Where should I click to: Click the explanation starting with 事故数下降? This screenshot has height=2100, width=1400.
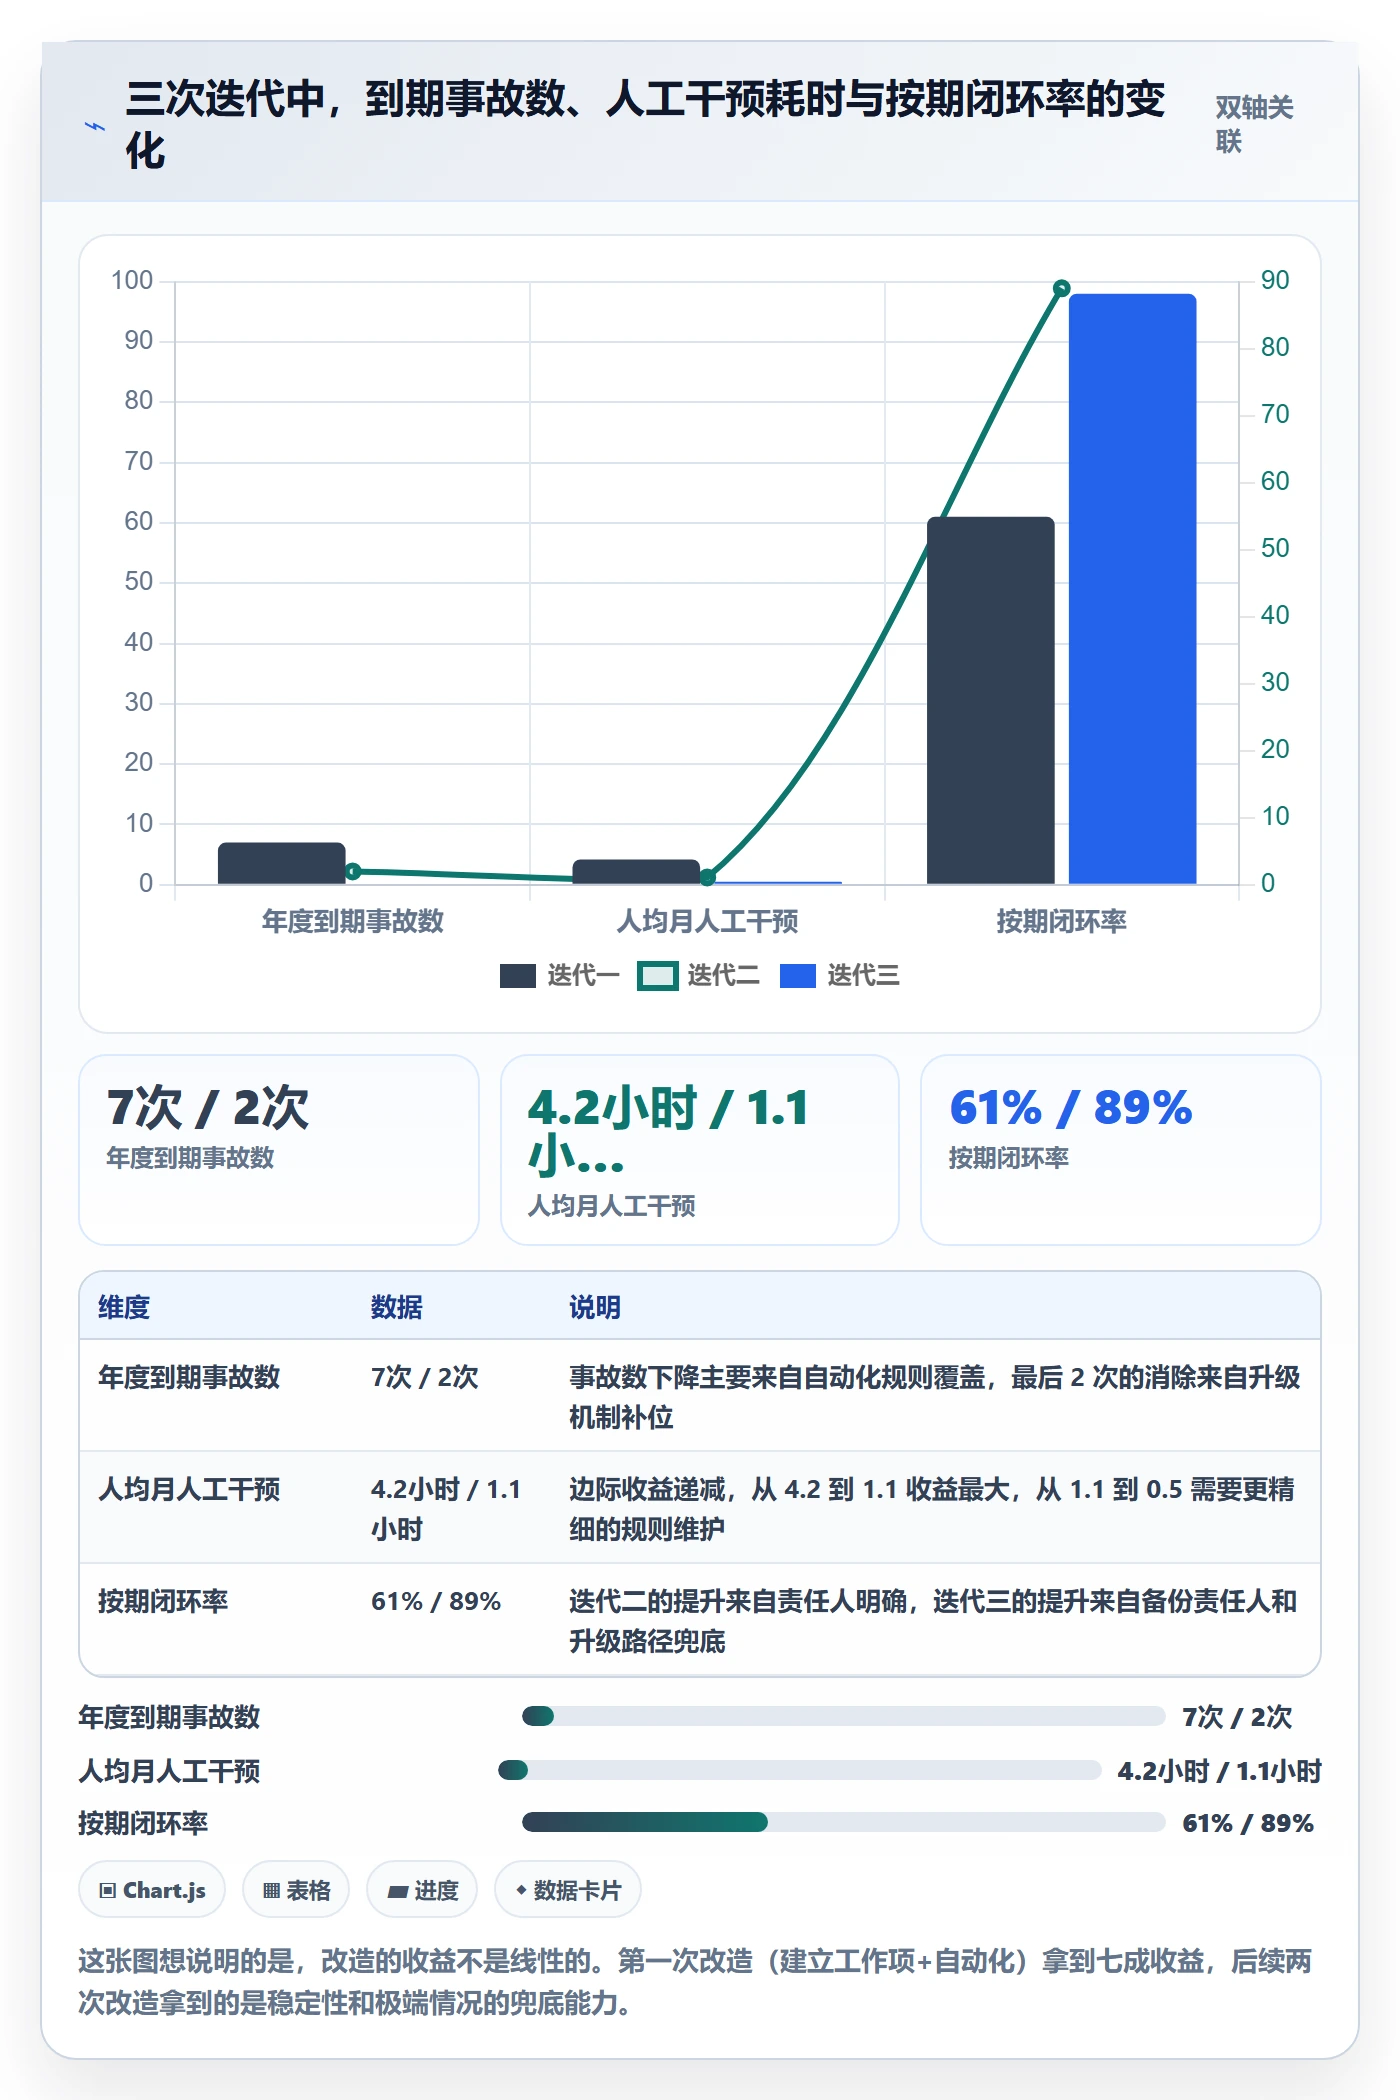(x=935, y=1397)
